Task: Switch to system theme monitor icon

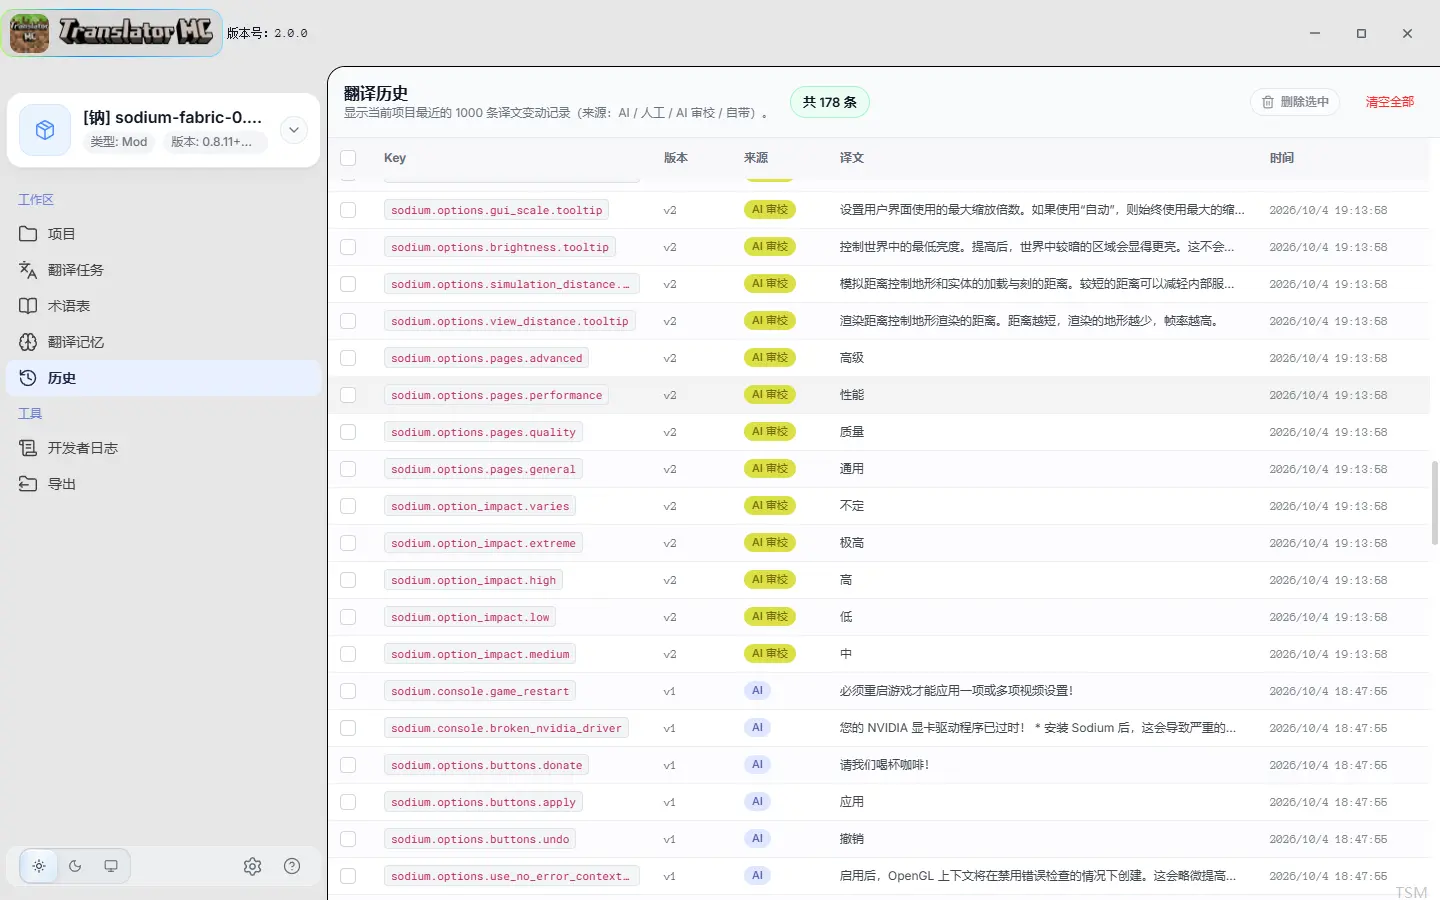Action: tap(111, 866)
